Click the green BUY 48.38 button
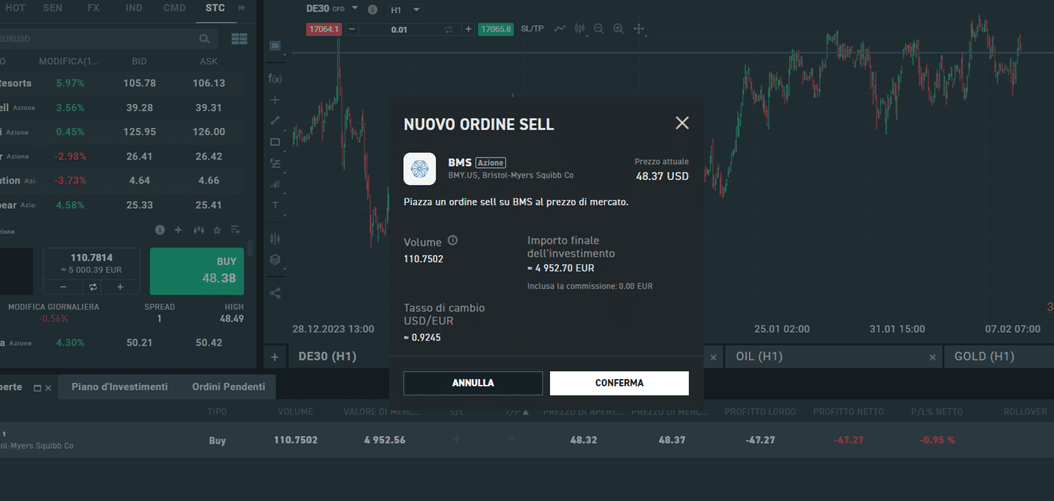1054x501 pixels. (197, 271)
